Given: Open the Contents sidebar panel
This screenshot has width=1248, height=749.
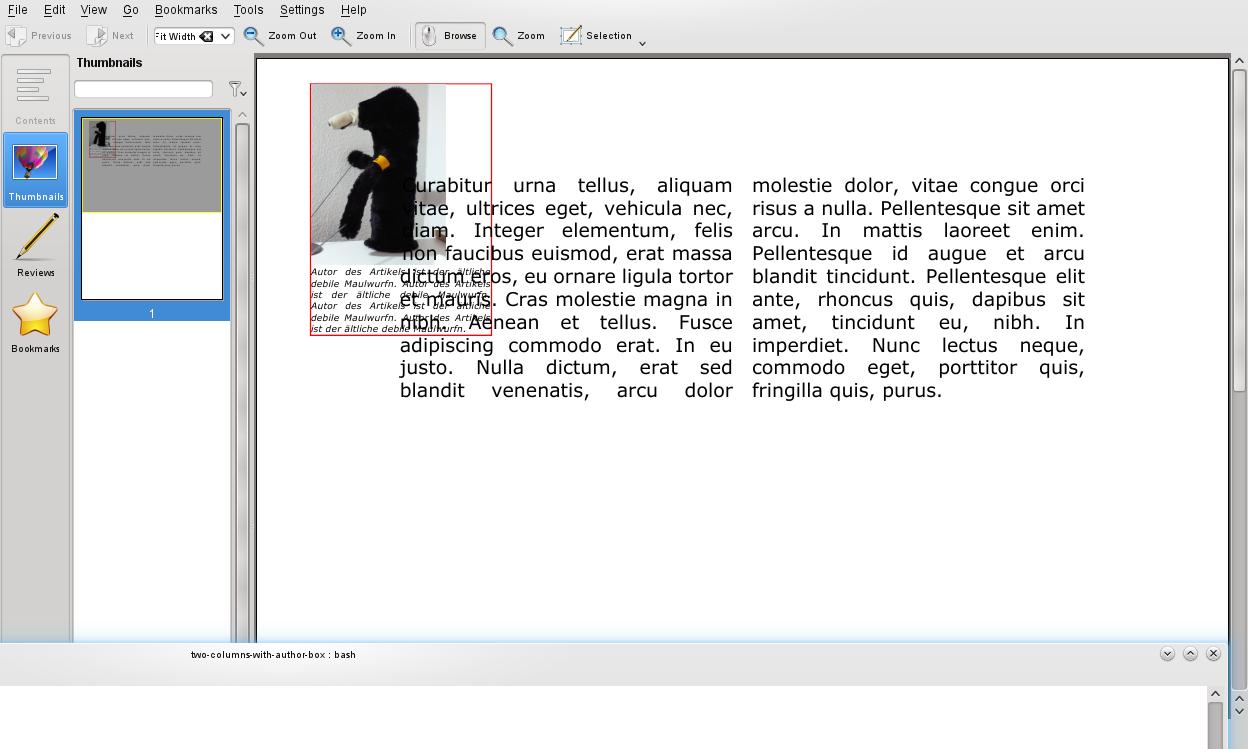Looking at the screenshot, I should [35, 96].
